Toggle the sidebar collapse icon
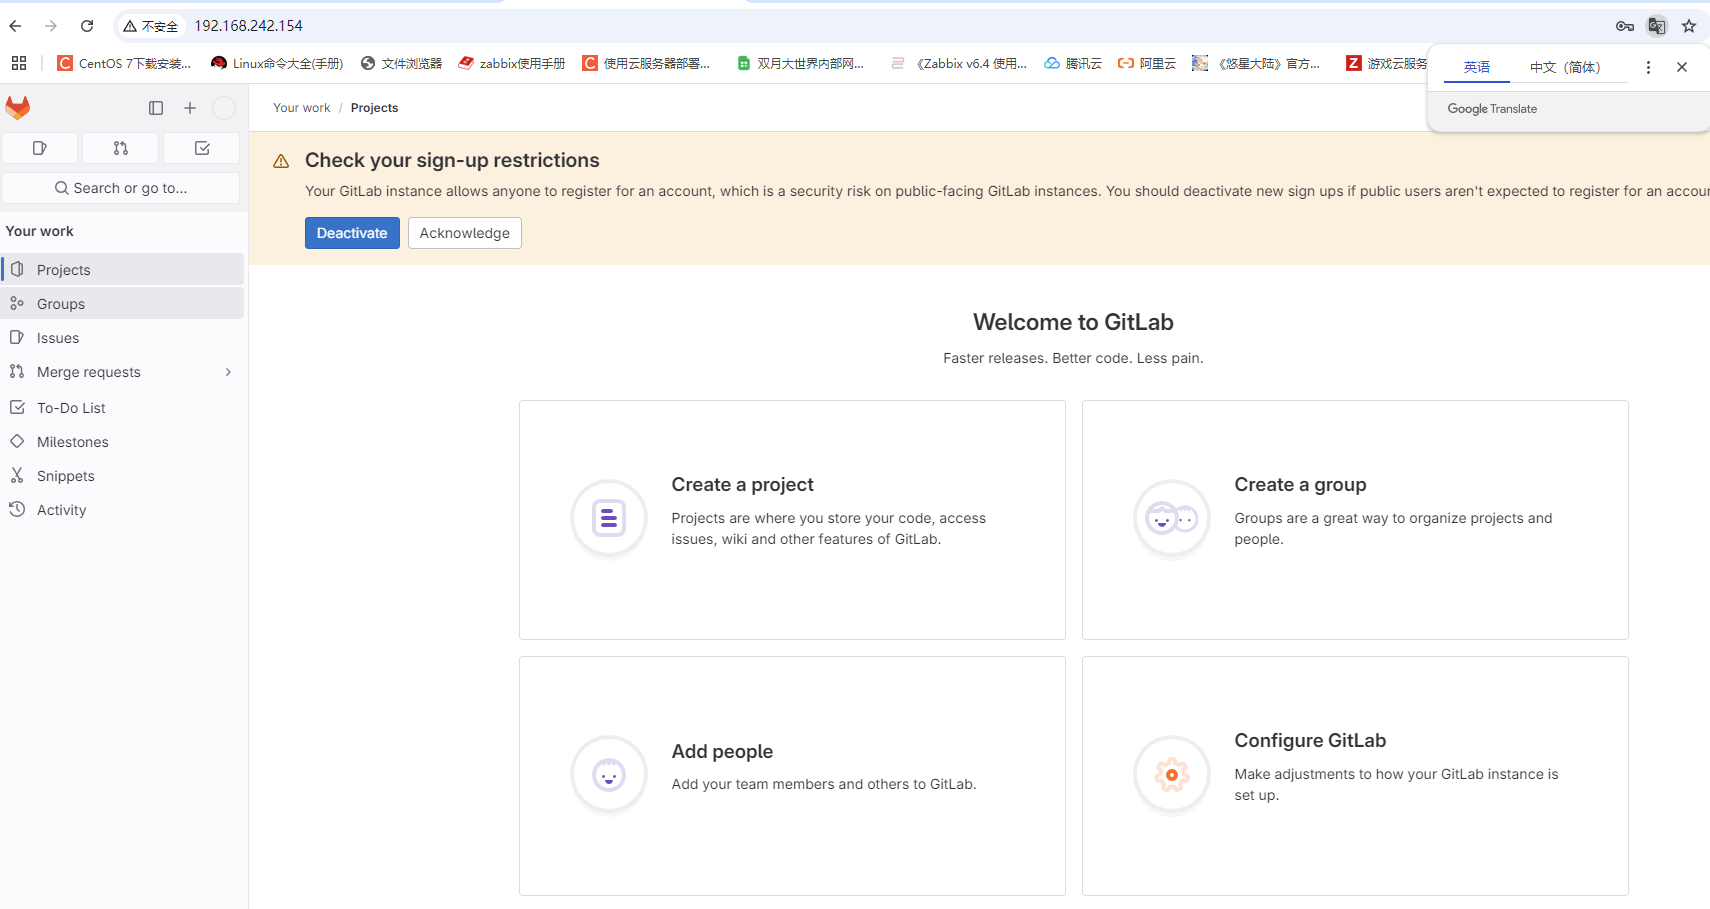The width and height of the screenshot is (1710, 909). 156,108
